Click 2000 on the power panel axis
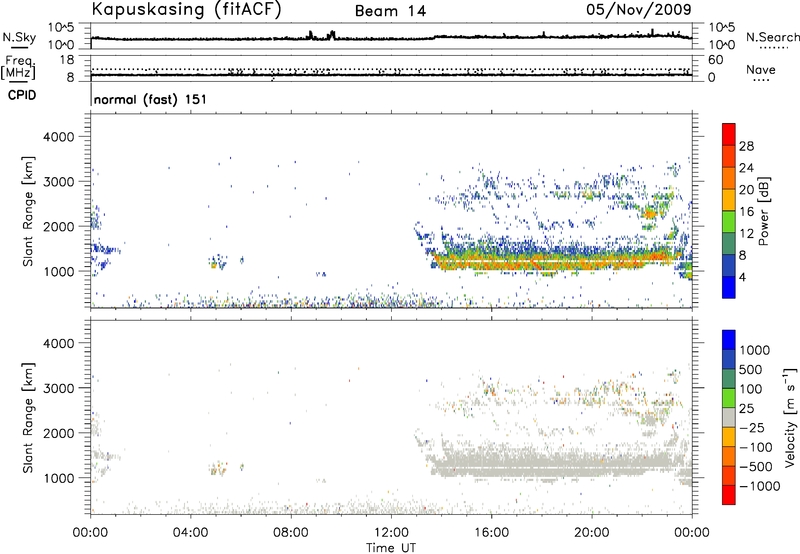Screen dimensions: 800x554 pyautogui.click(x=58, y=226)
